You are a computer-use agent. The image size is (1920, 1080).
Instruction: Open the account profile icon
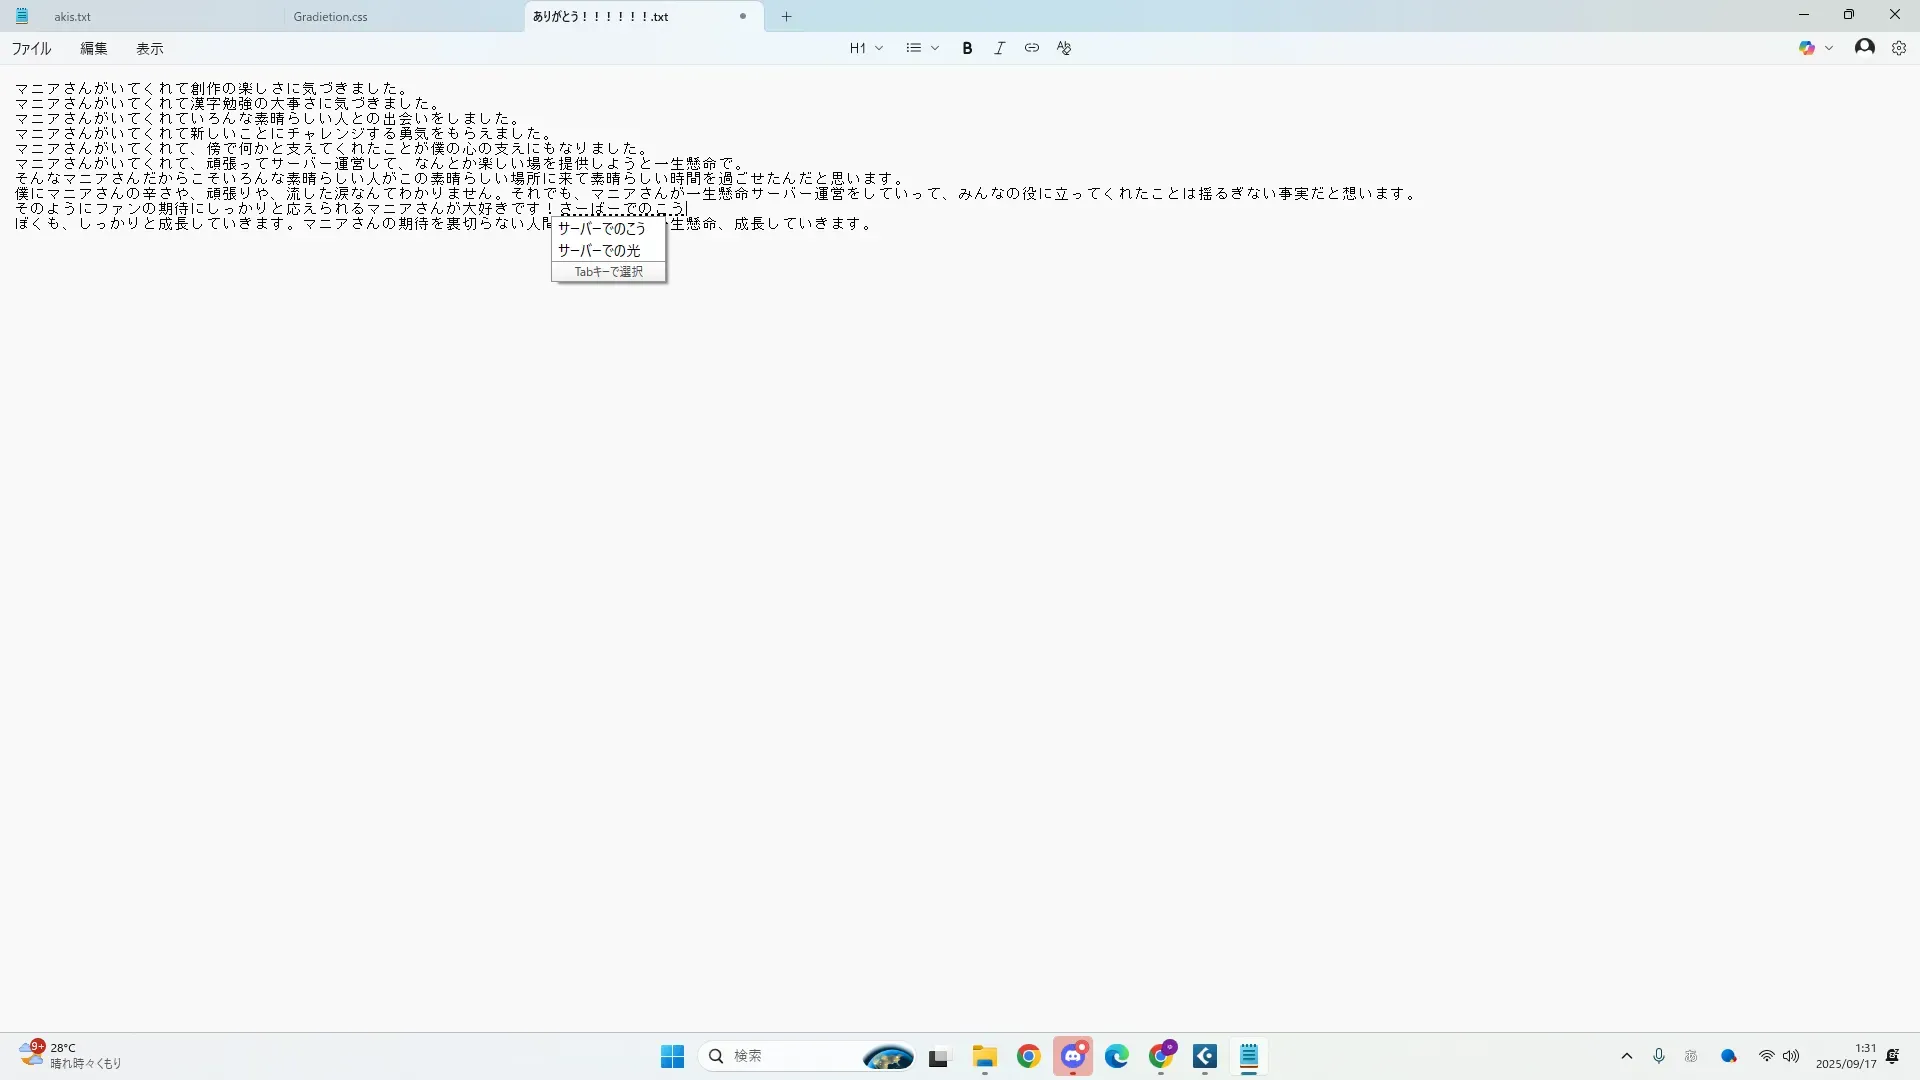tap(1864, 47)
